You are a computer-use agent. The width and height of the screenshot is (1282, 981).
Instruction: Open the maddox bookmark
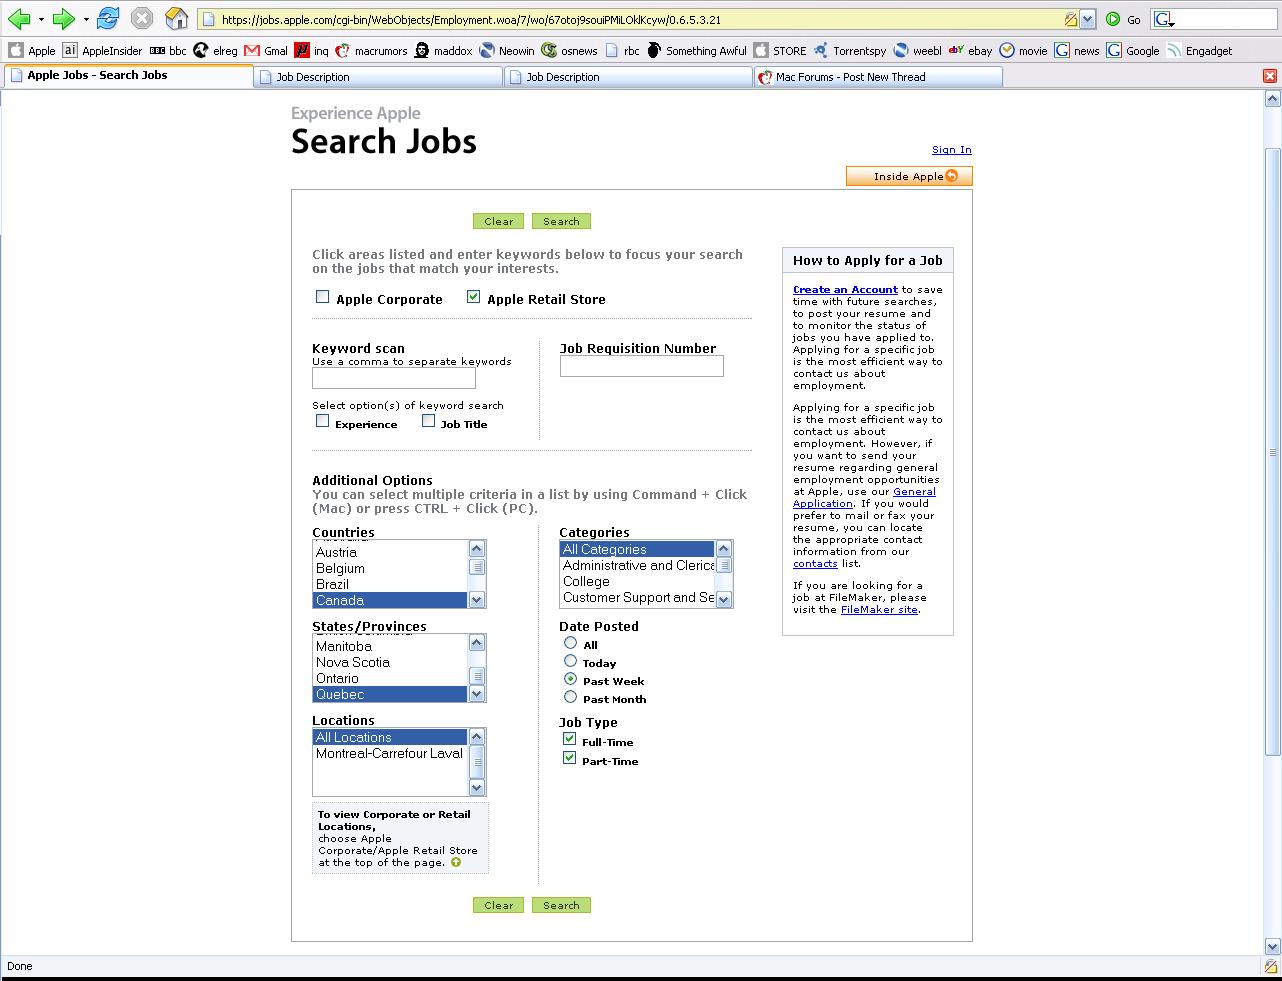[x=443, y=50]
